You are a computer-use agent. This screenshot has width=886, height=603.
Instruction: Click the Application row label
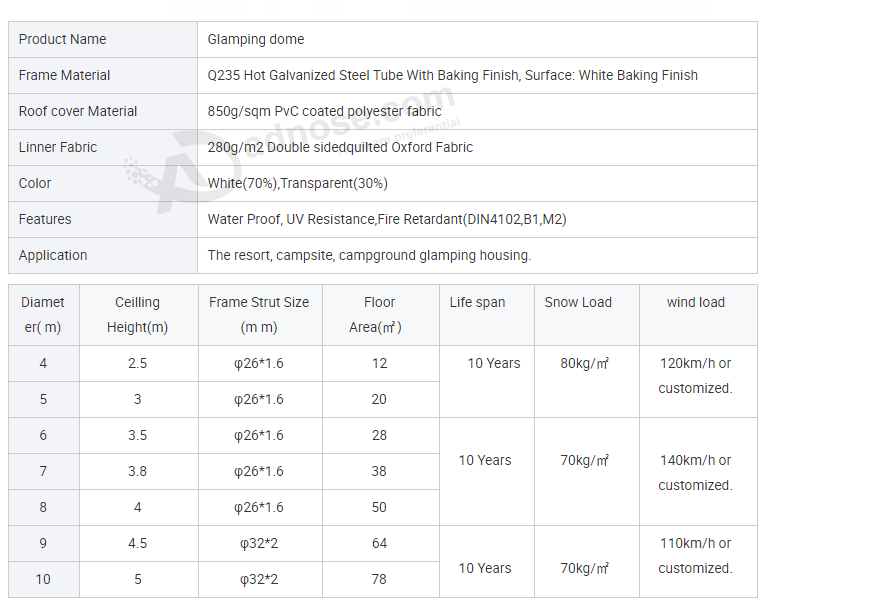pyautogui.click(x=53, y=255)
